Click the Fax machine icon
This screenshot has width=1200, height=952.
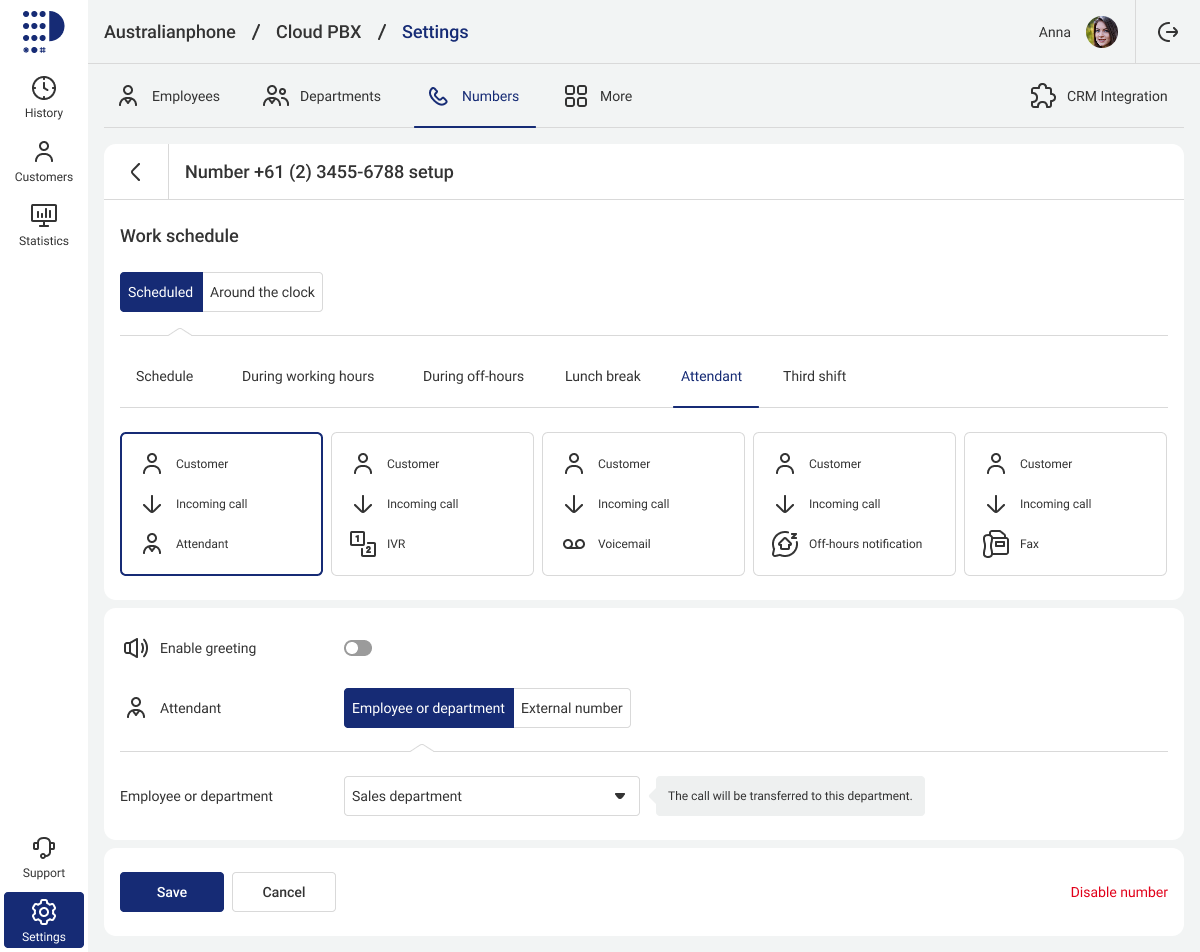click(x=996, y=544)
